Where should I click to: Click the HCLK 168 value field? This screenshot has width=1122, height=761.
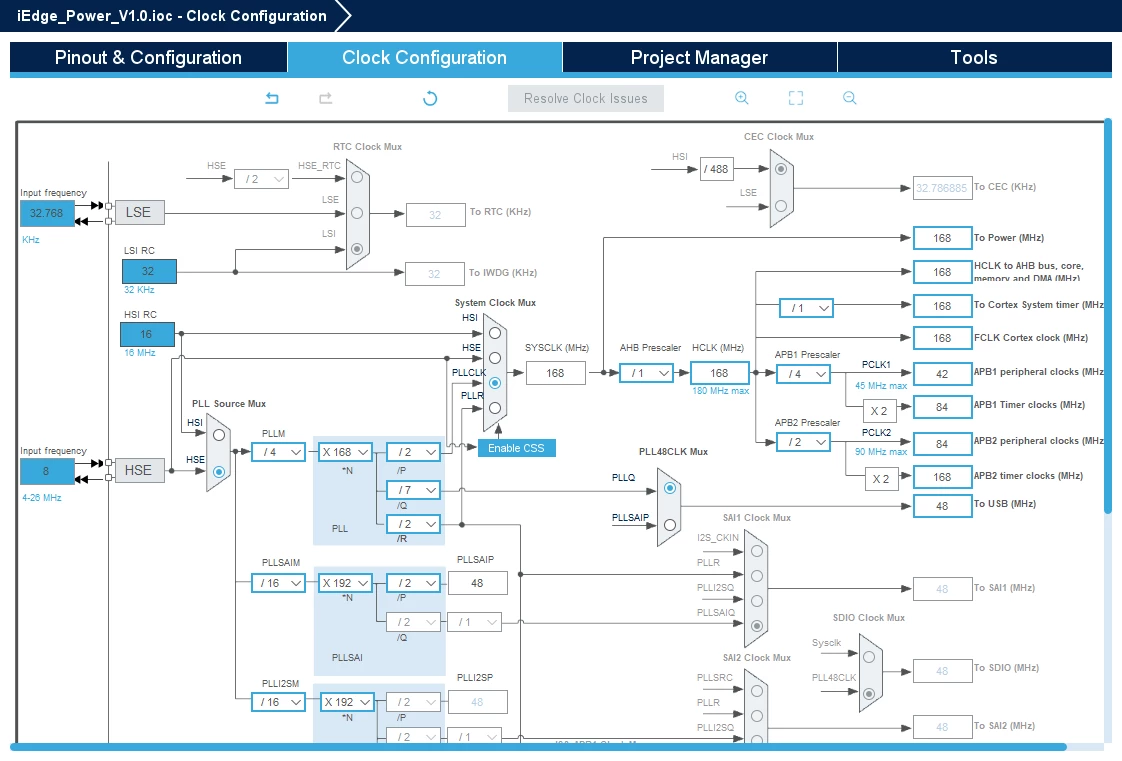[720, 373]
